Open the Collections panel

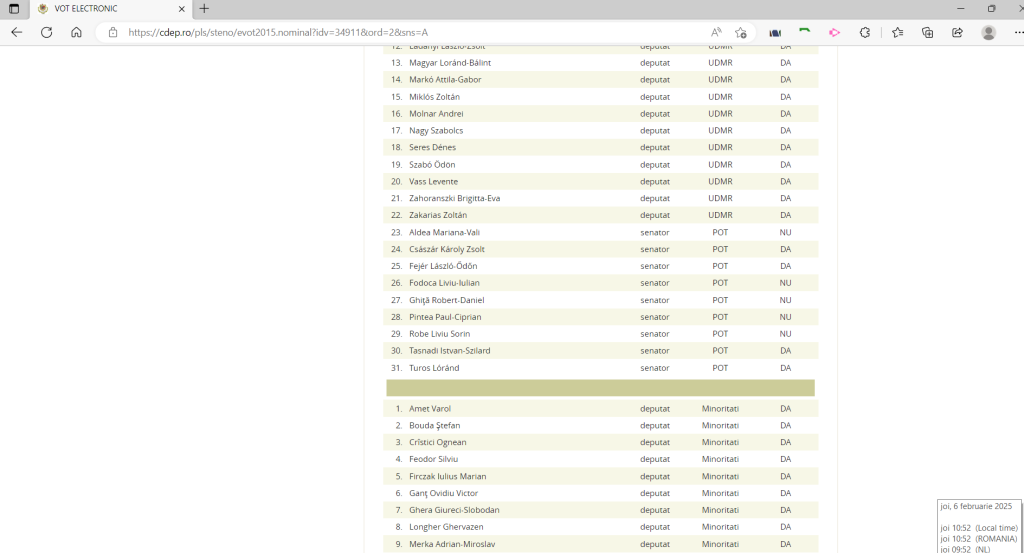coord(928,32)
